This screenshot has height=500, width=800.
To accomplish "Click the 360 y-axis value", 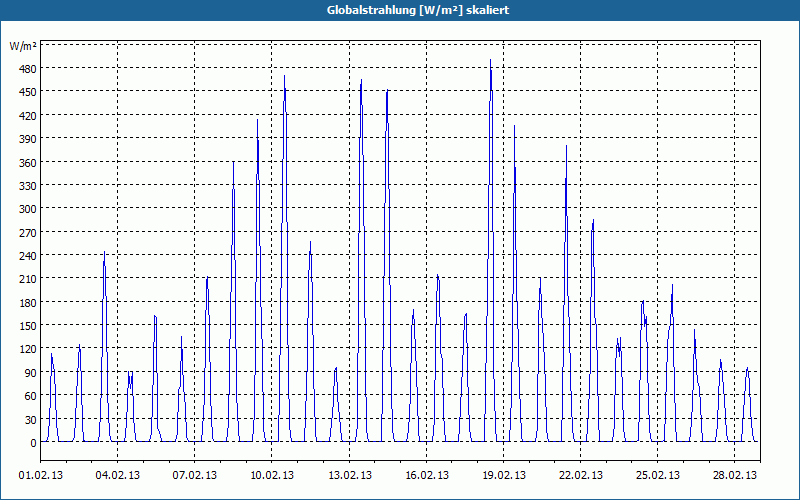I will 27,162.
